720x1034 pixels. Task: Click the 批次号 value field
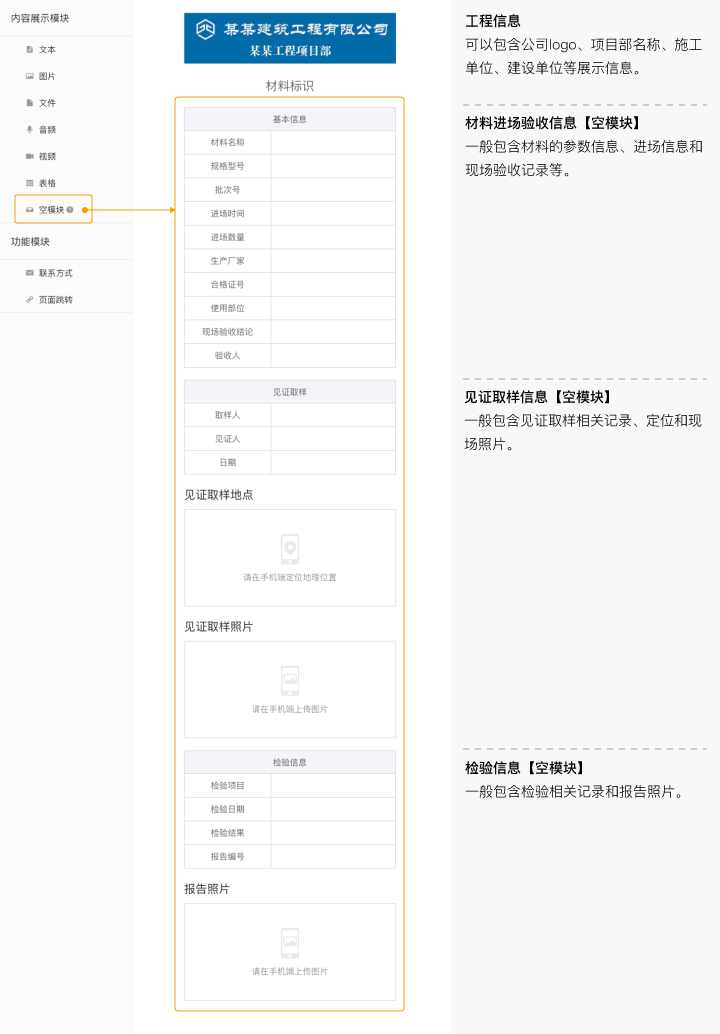[x=333, y=190]
